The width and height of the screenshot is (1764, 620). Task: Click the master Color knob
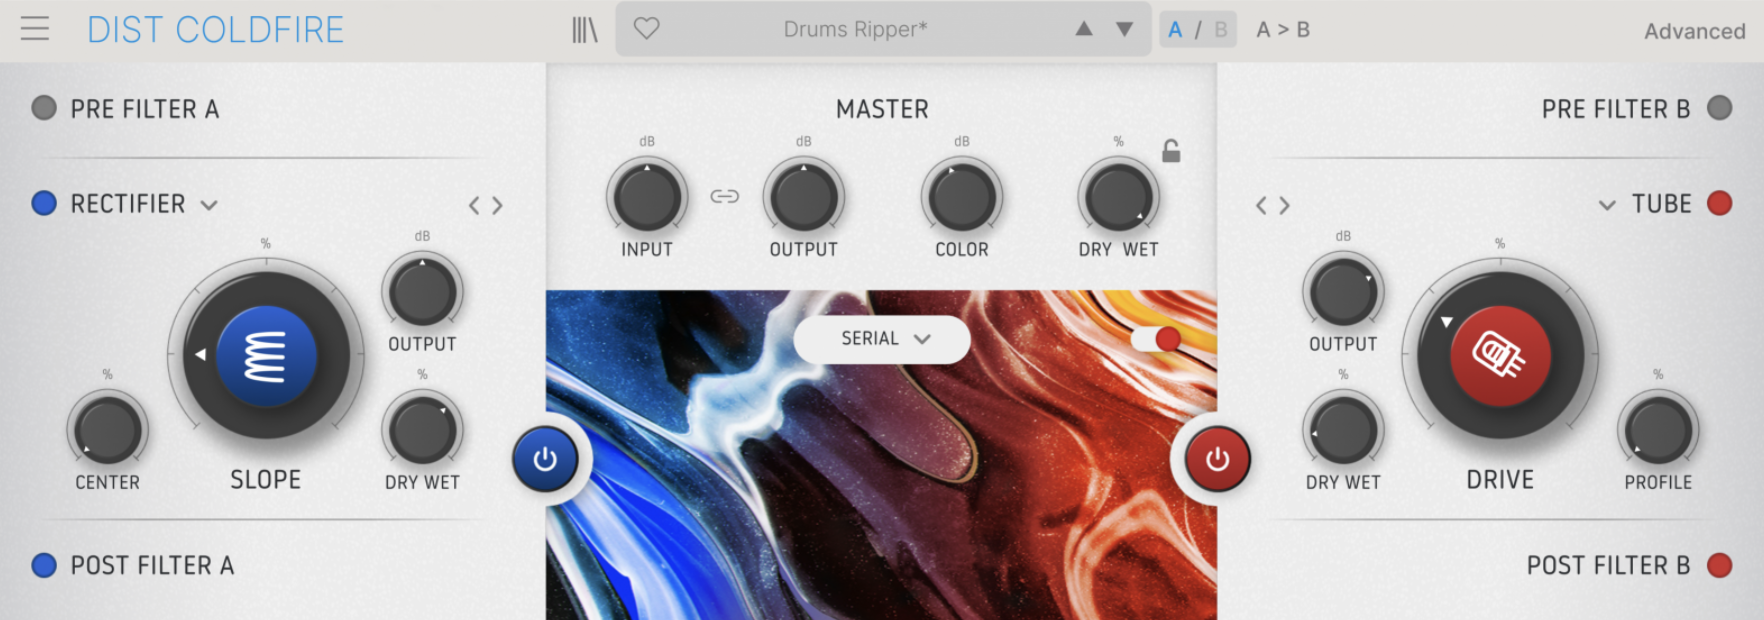[961, 196]
